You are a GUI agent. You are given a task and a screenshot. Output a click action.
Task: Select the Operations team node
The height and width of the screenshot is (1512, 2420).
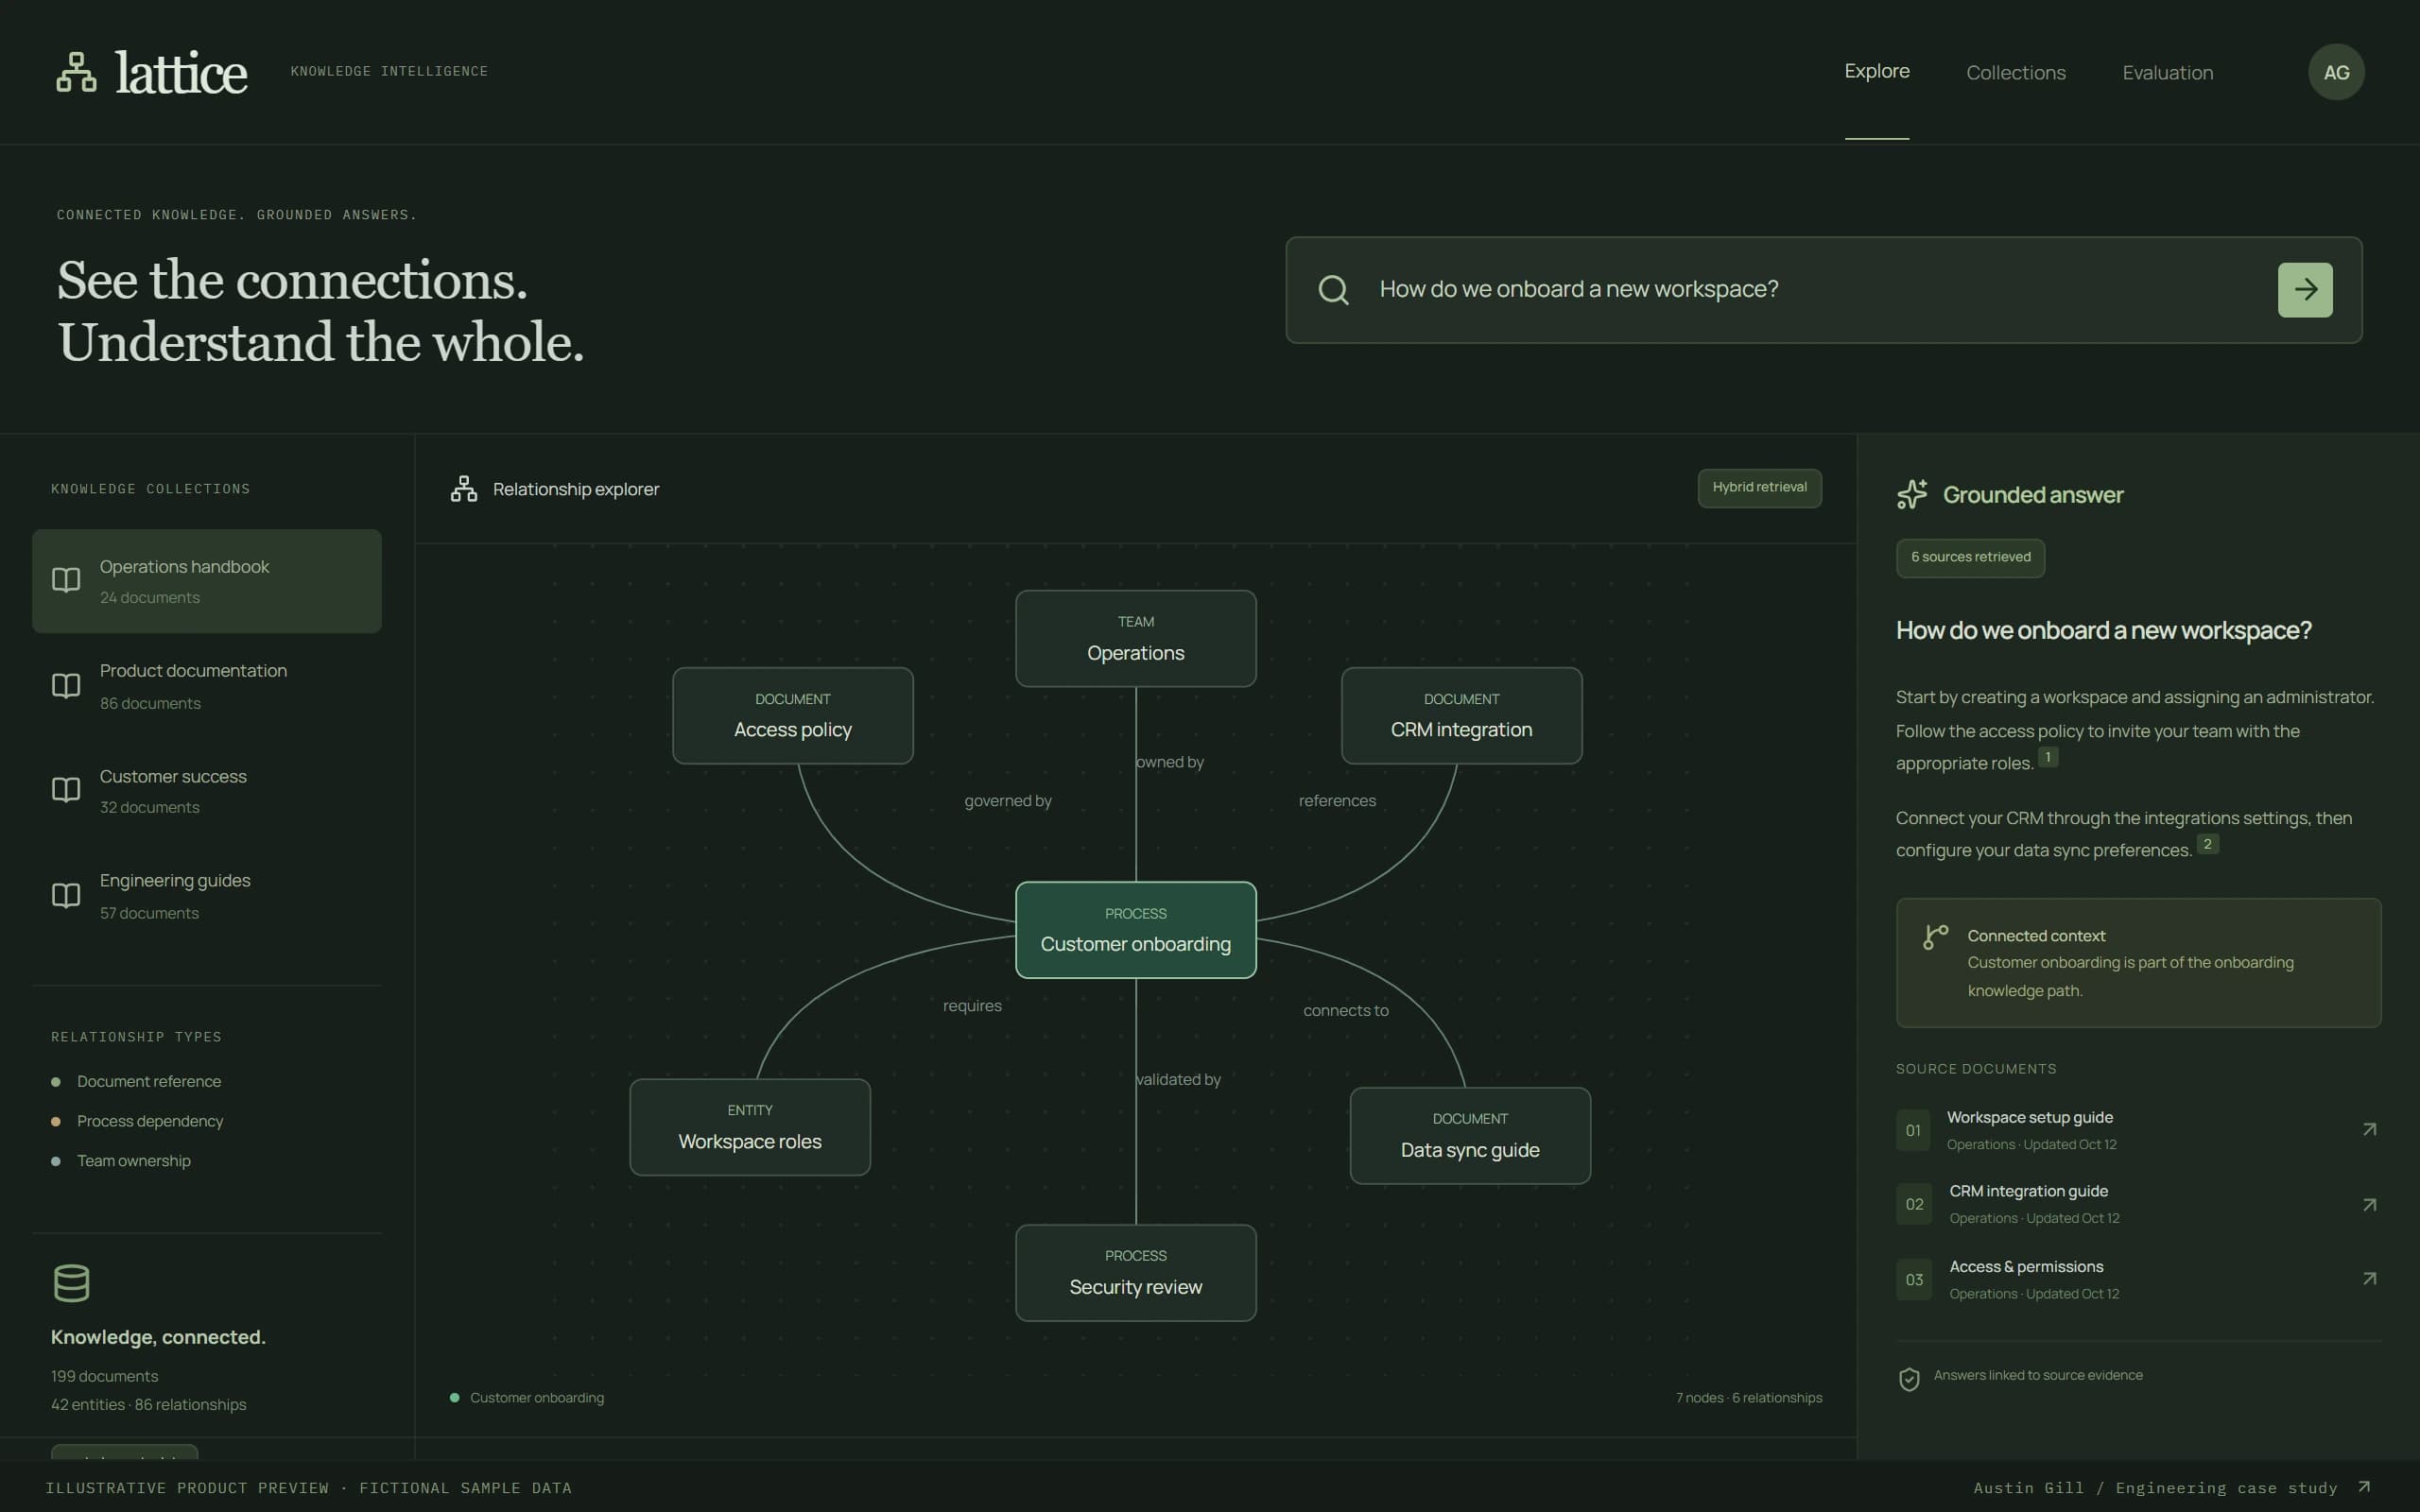1136,638
